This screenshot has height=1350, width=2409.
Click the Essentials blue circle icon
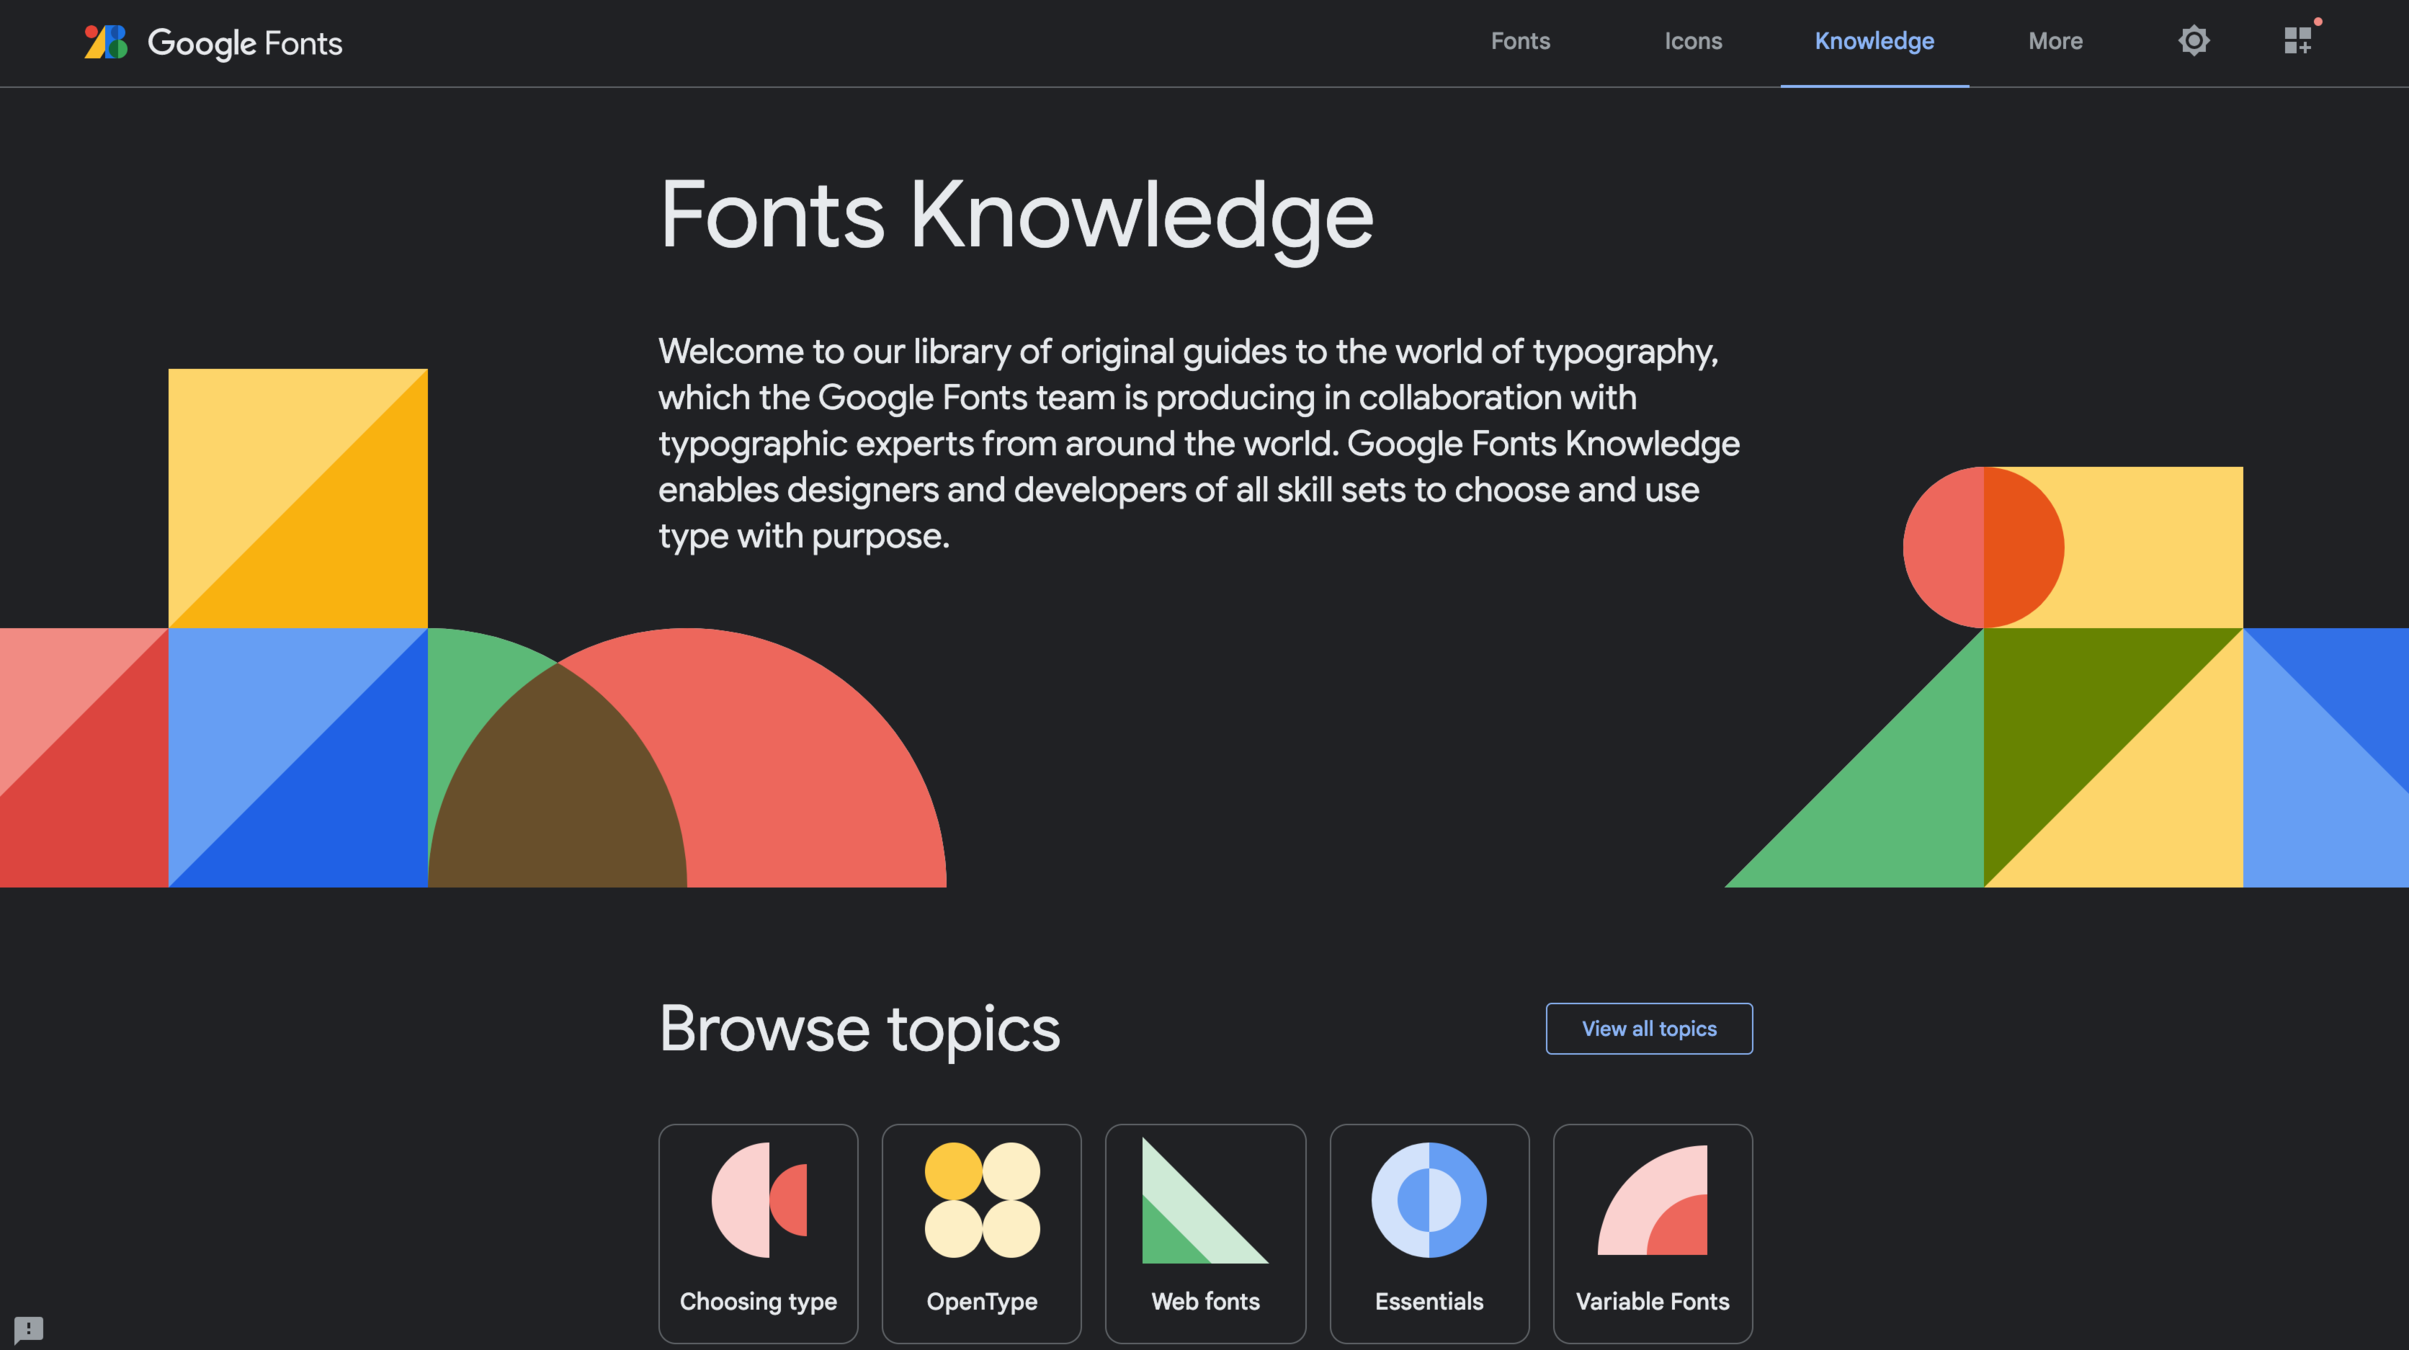[1429, 1199]
